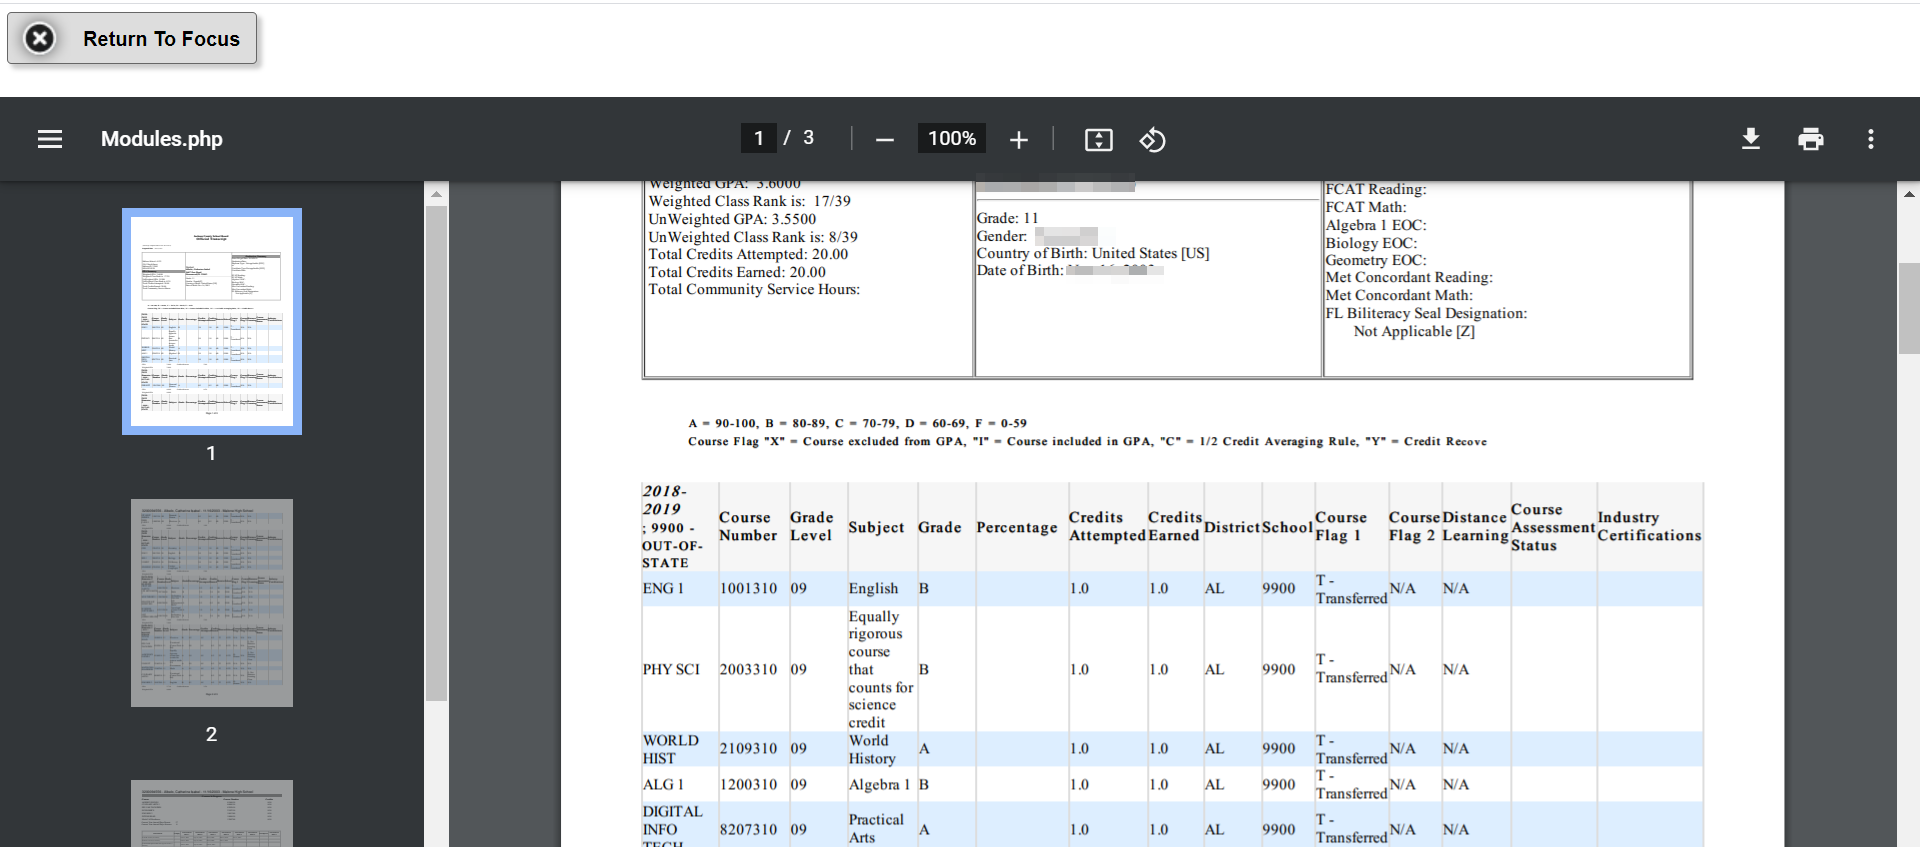Print the transcript document
This screenshot has height=847, width=1920.
pyautogui.click(x=1810, y=139)
